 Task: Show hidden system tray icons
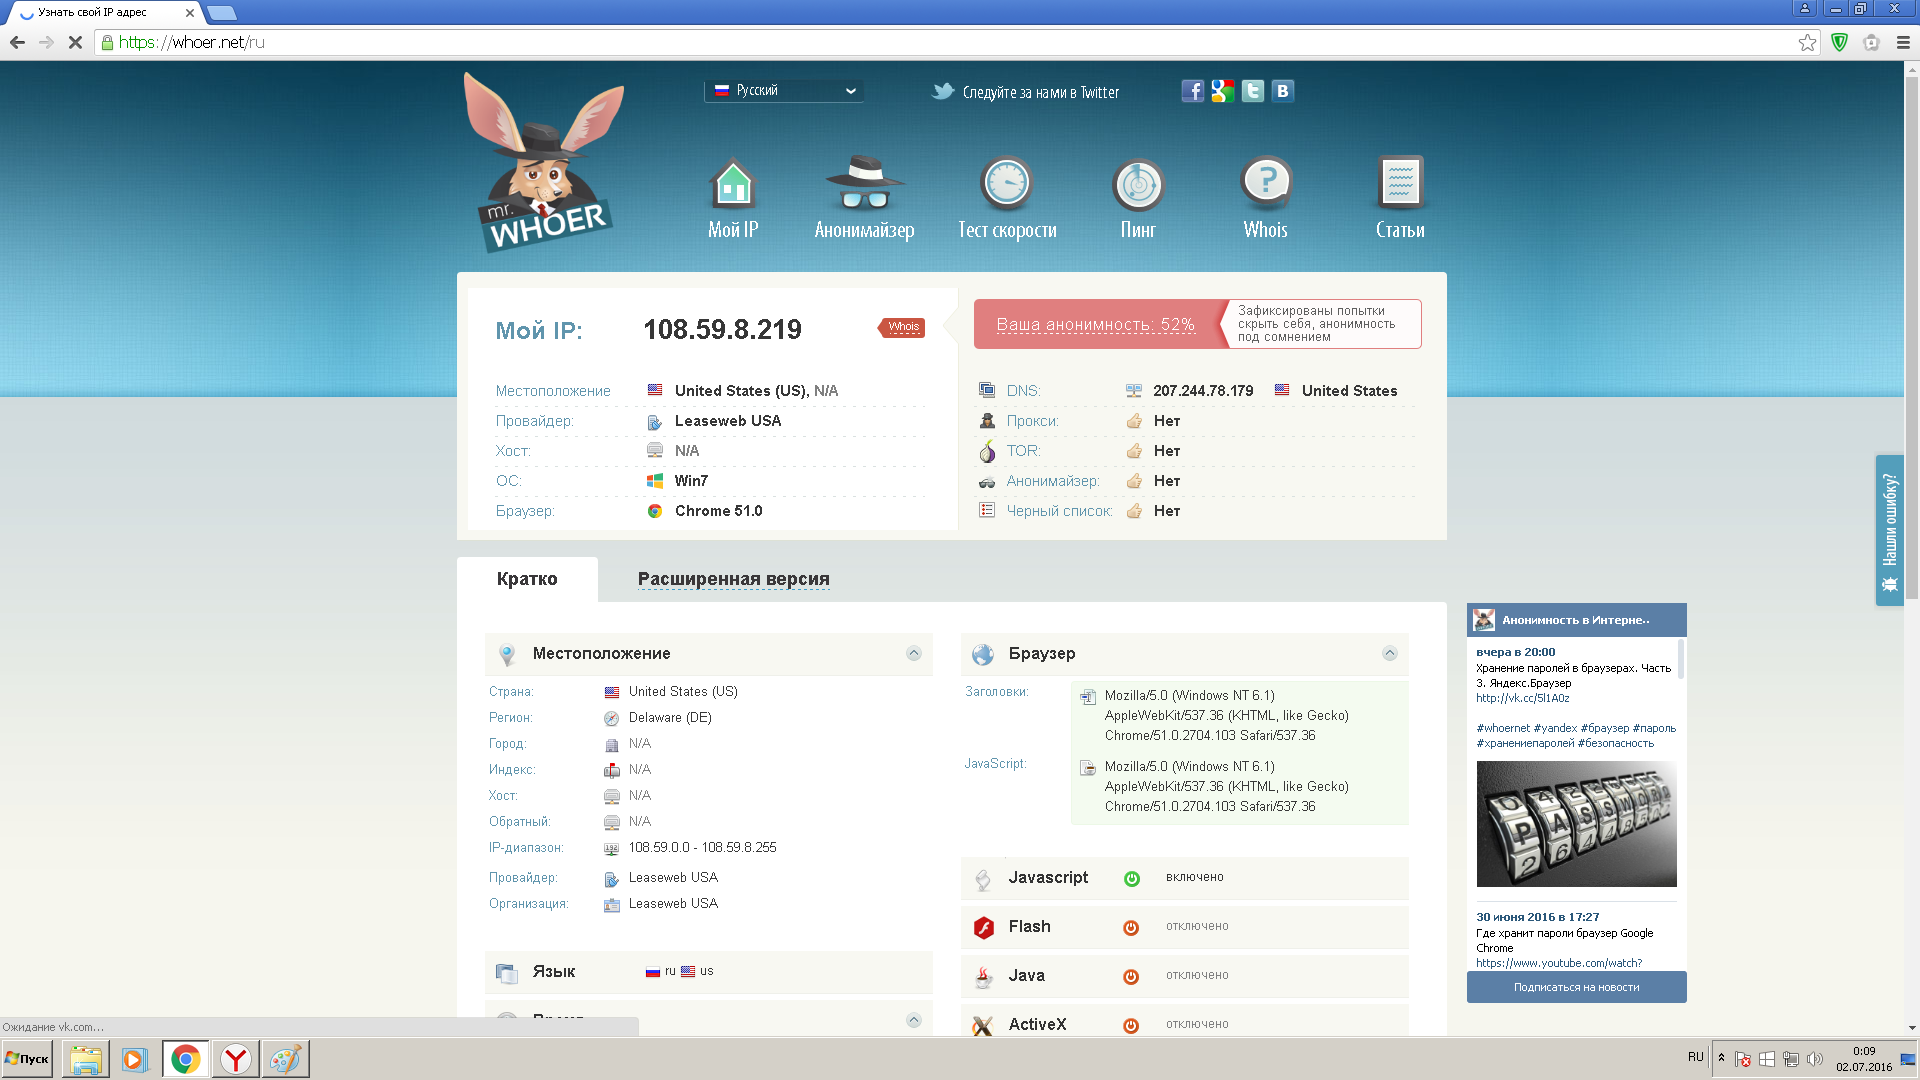click(1721, 1058)
